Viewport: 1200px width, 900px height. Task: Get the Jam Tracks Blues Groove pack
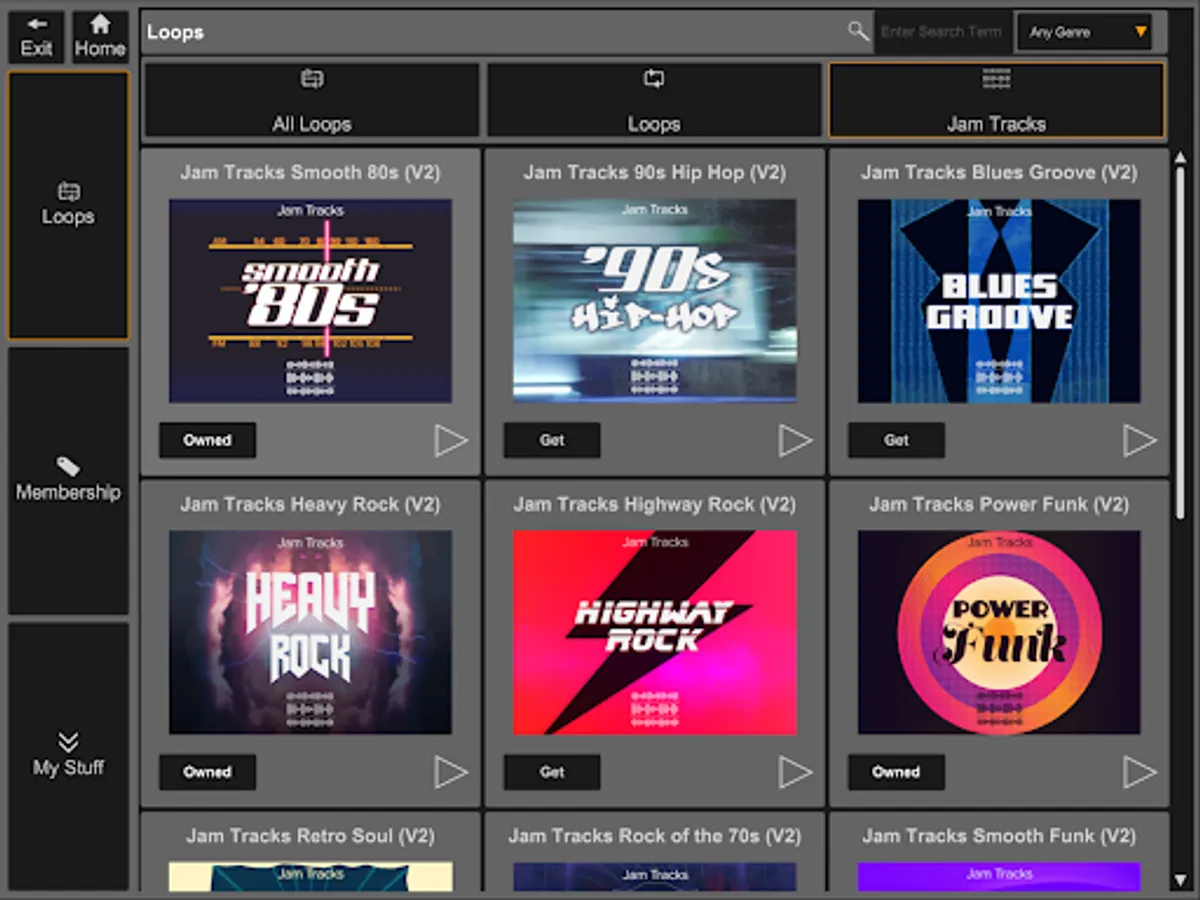click(897, 440)
